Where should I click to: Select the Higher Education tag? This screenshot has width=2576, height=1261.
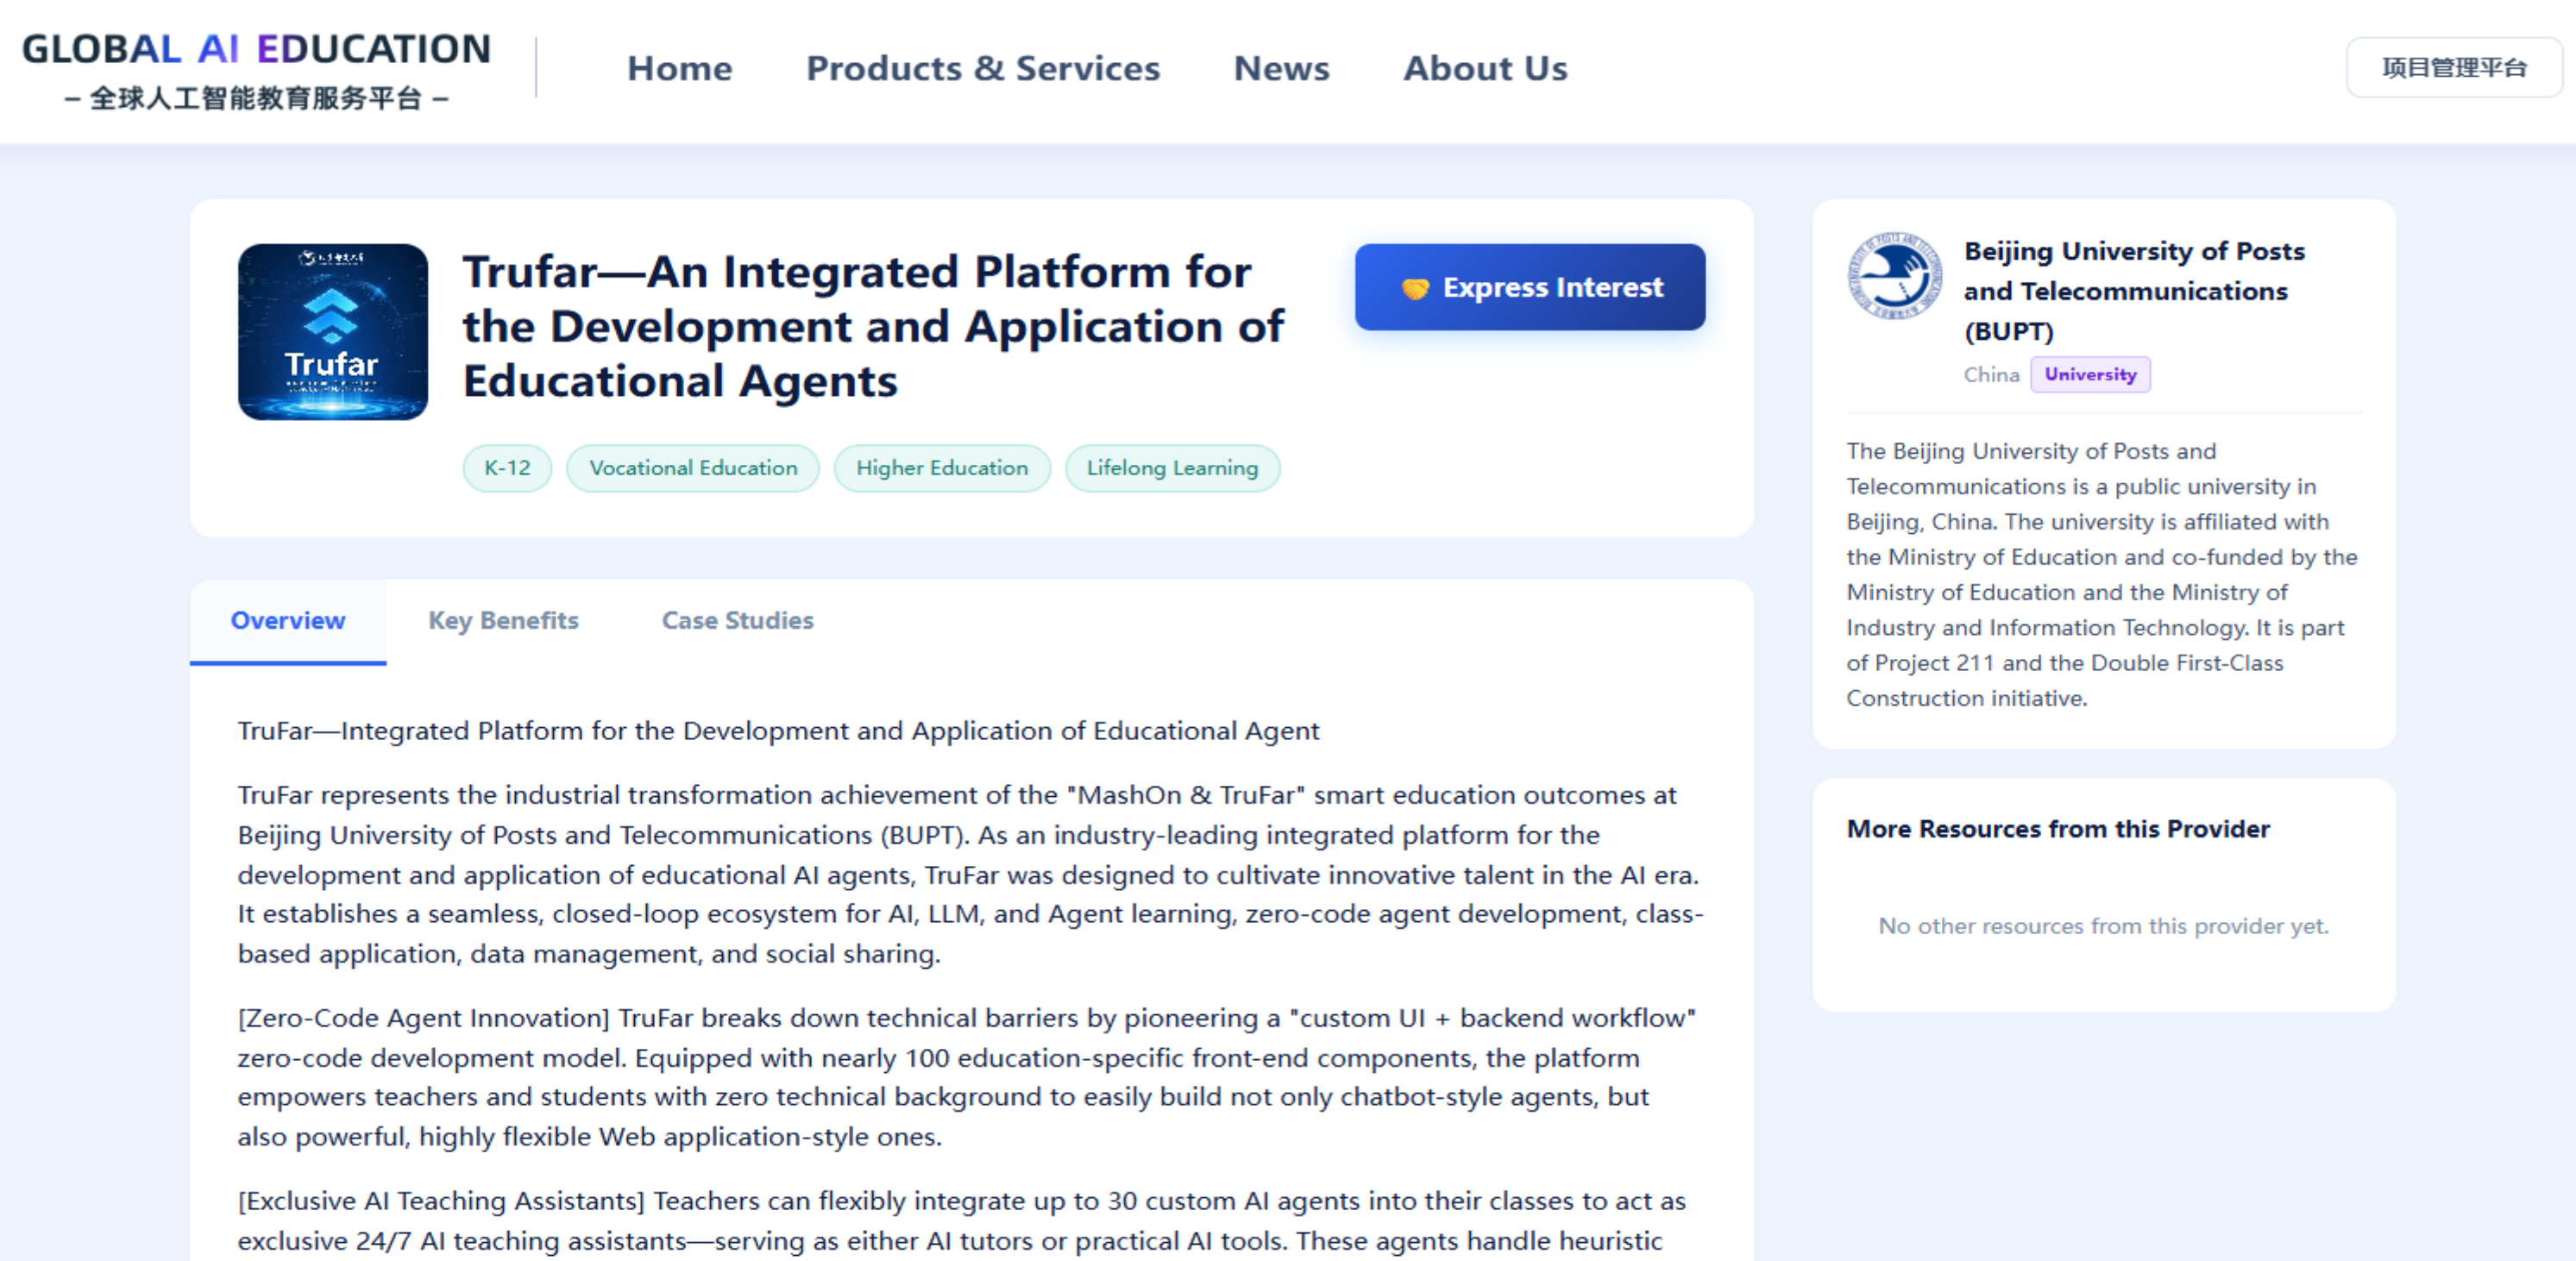click(941, 468)
